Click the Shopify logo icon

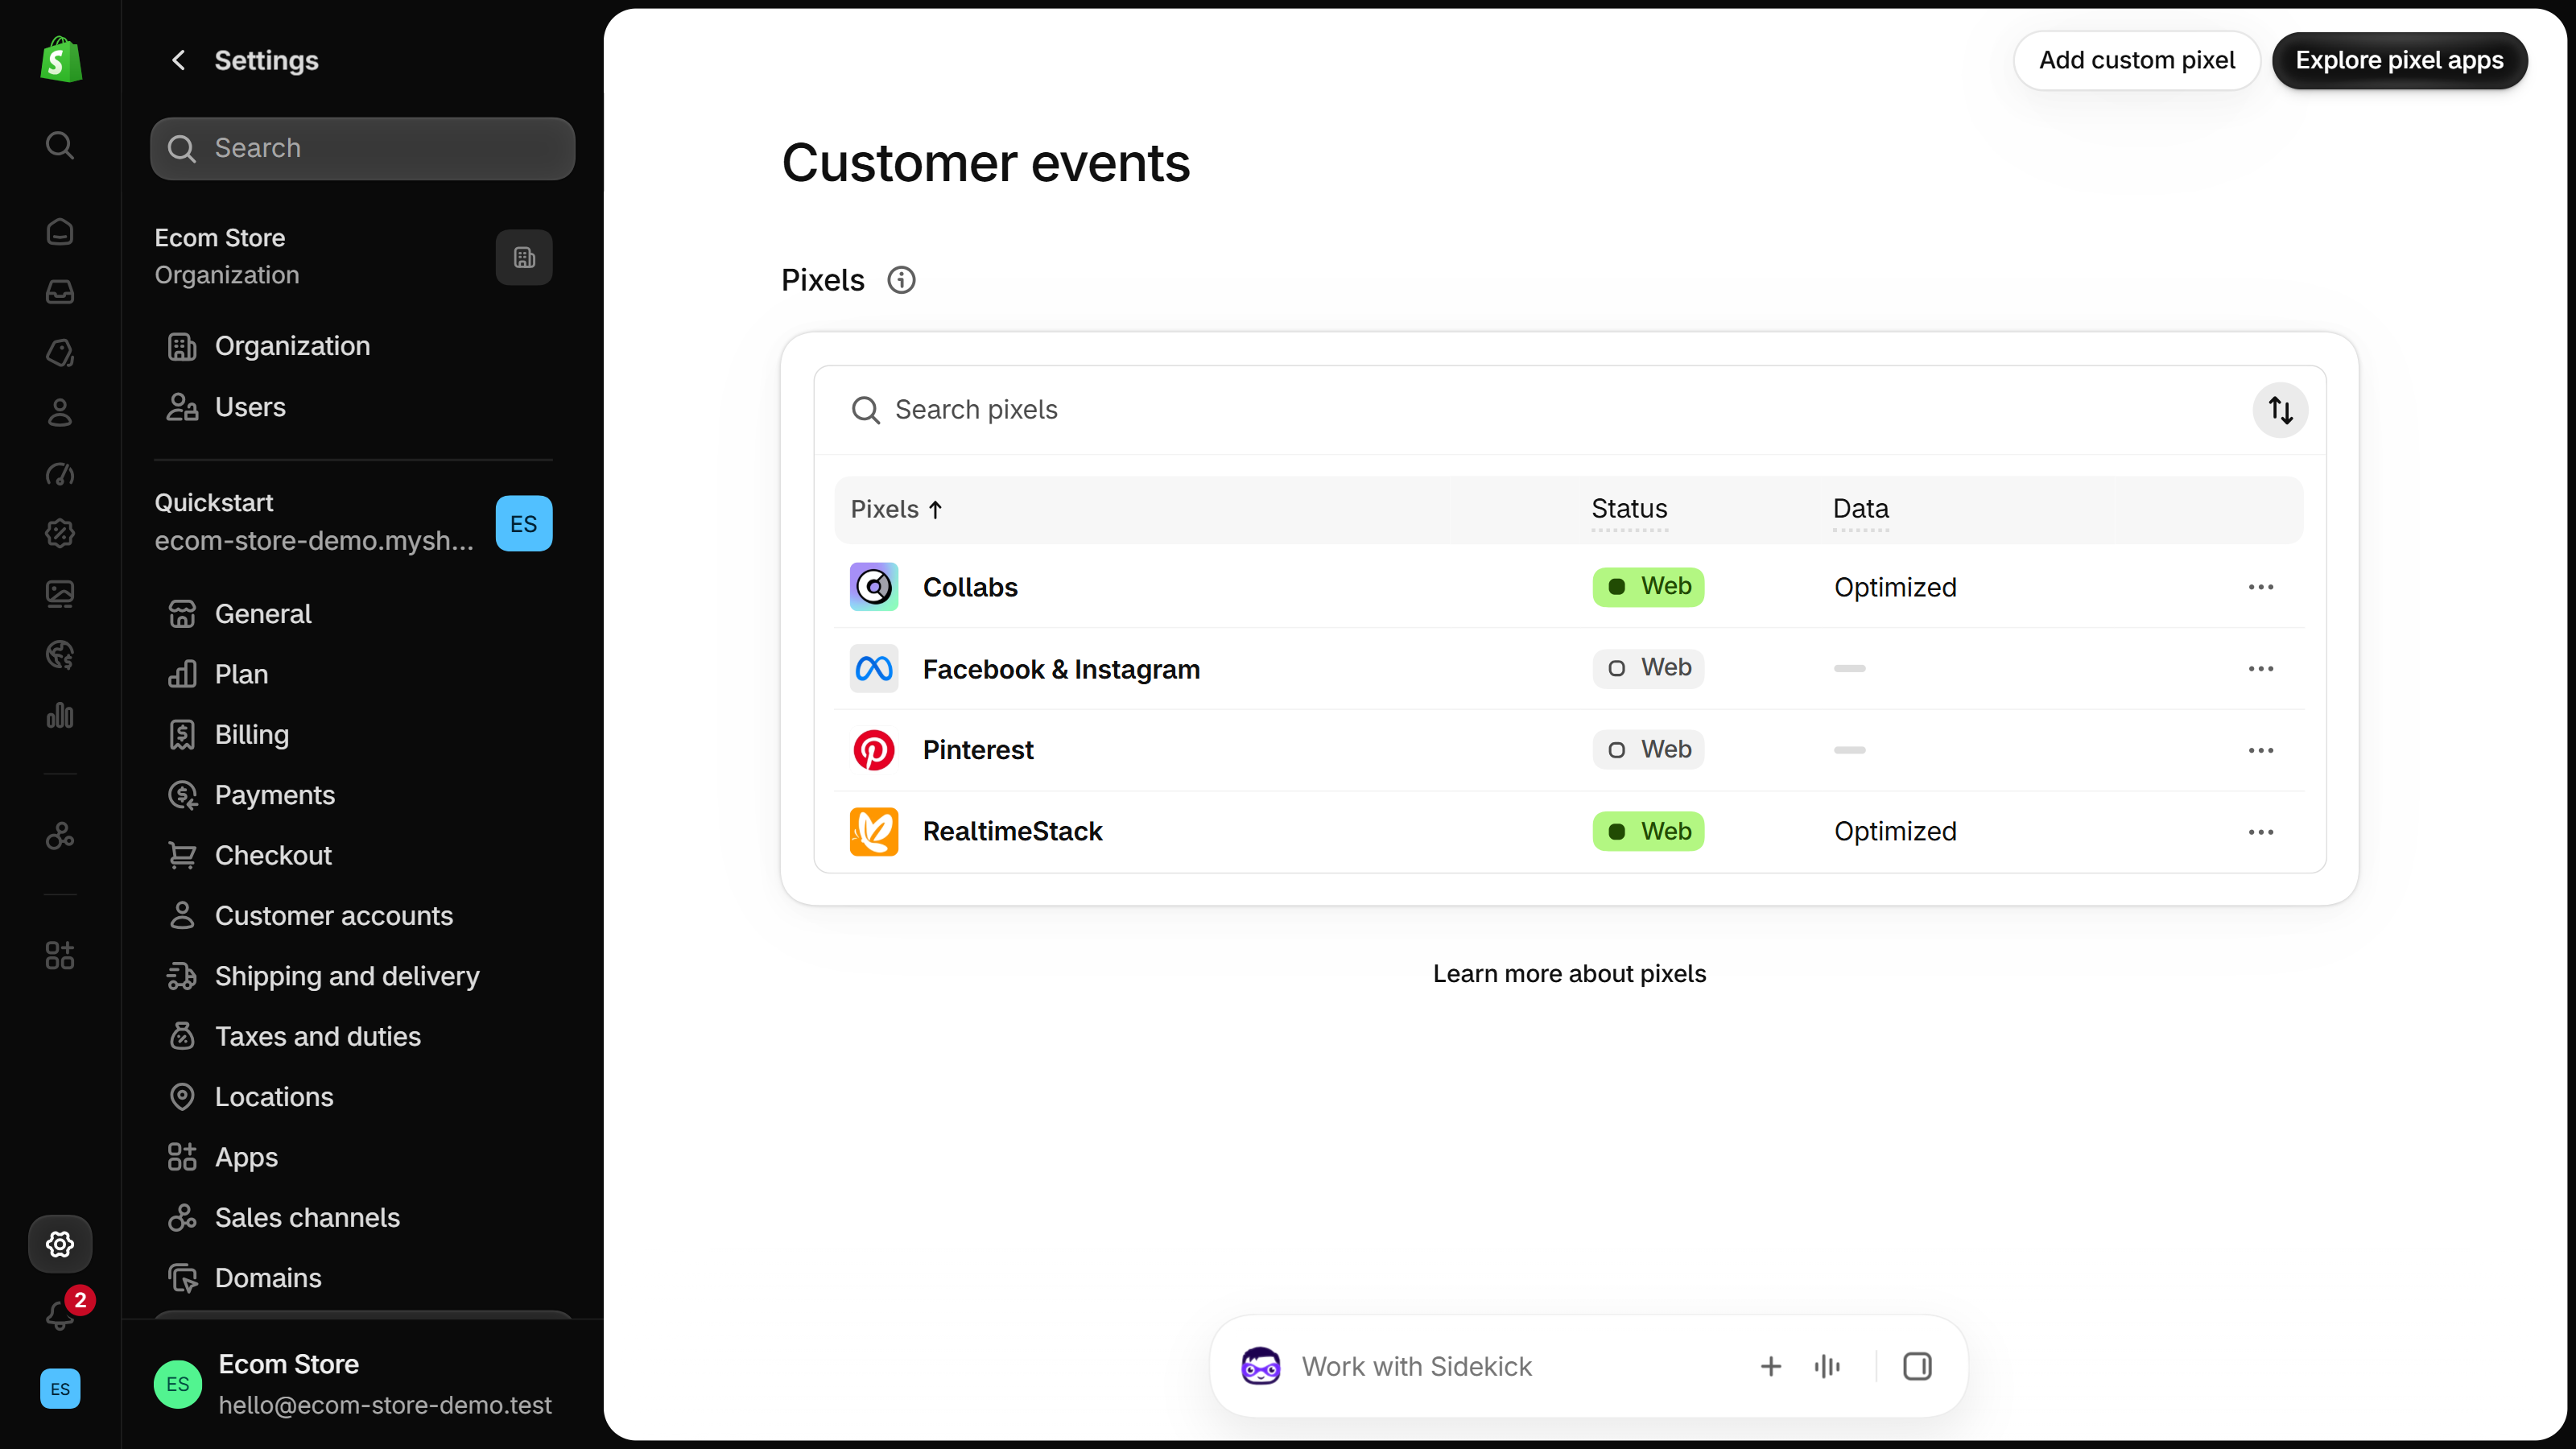(x=60, y=60)
